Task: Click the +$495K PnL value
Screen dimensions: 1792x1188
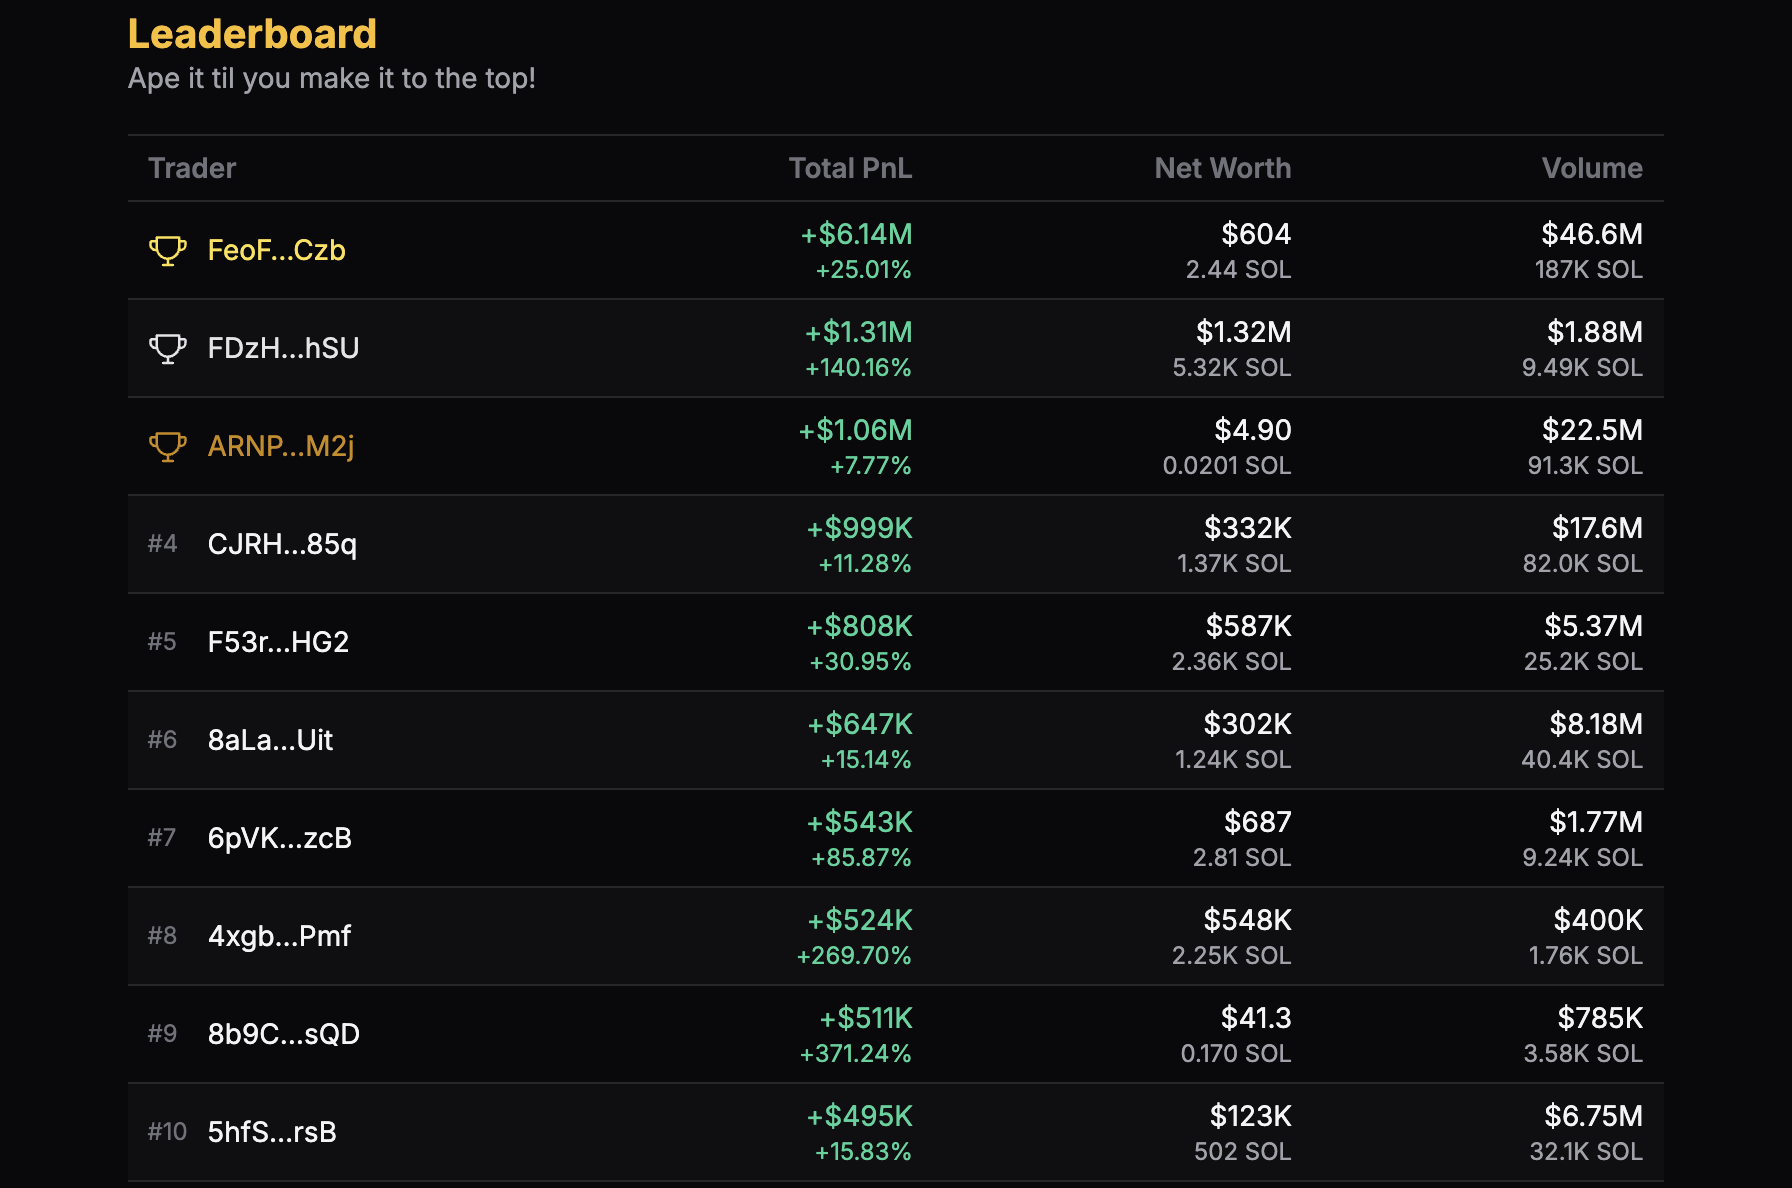Action: tap(860, 1116)
